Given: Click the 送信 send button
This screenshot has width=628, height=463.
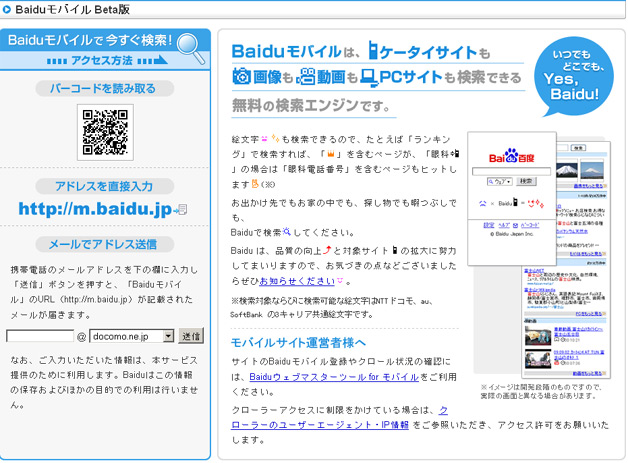Looking at the screenshot, I should (192, 336).
